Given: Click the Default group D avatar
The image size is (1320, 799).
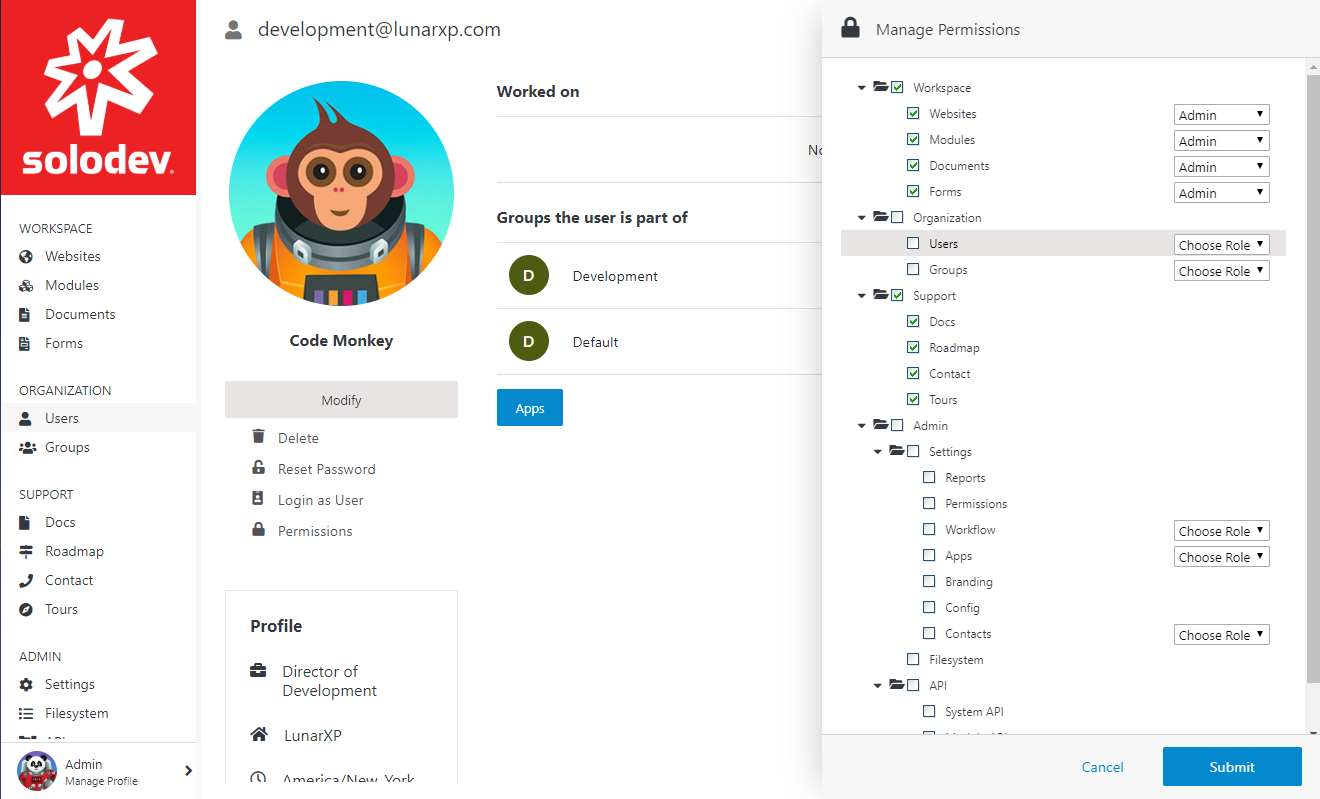Looking at the screenshot, I should [x=529, y=342].
